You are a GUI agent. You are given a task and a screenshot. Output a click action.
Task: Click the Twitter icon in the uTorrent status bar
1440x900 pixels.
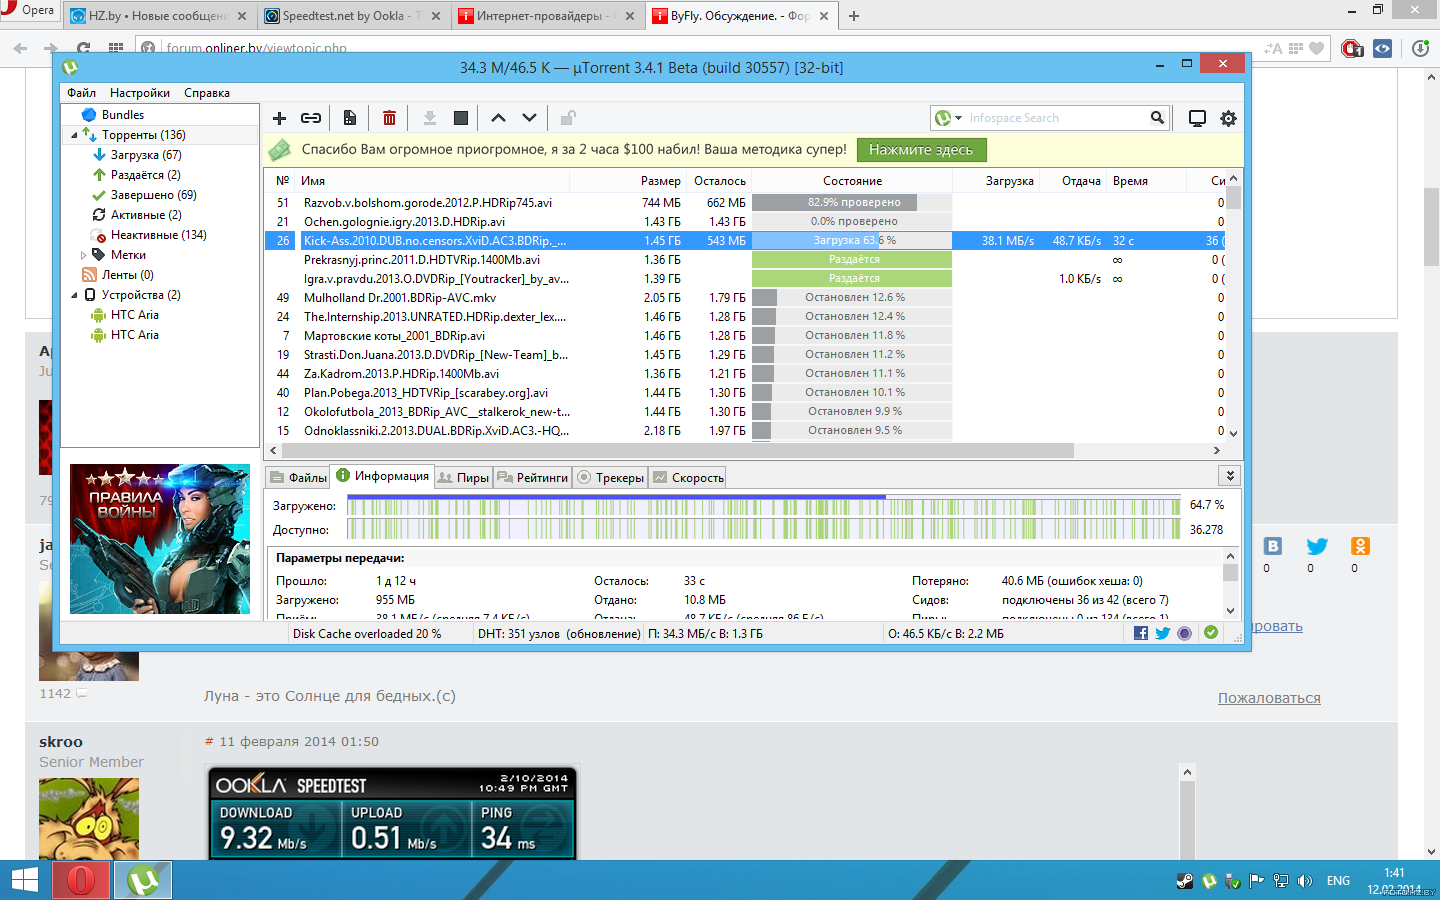(1163, 633)
